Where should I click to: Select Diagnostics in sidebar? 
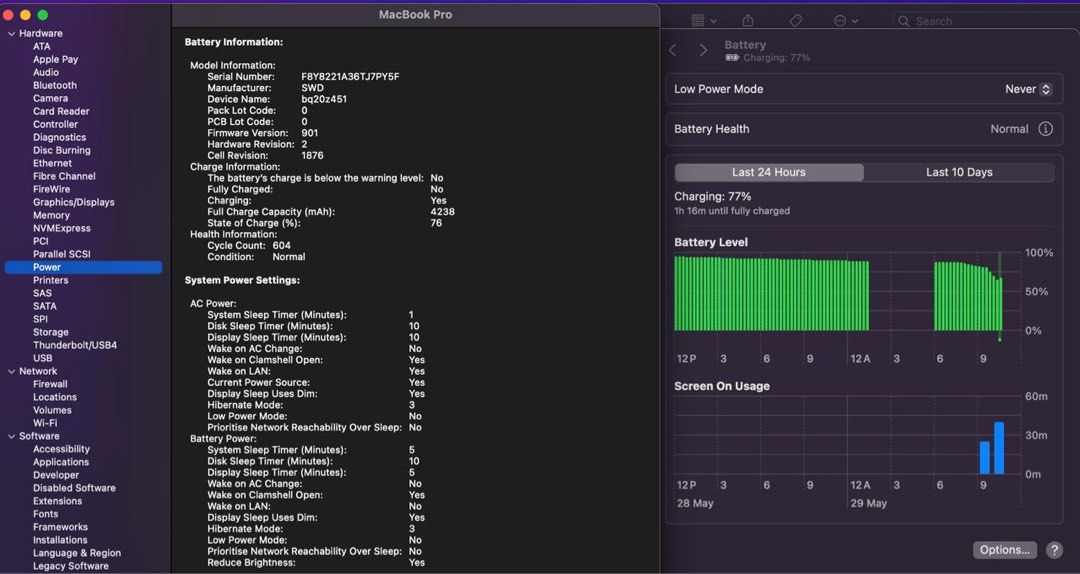59,137
